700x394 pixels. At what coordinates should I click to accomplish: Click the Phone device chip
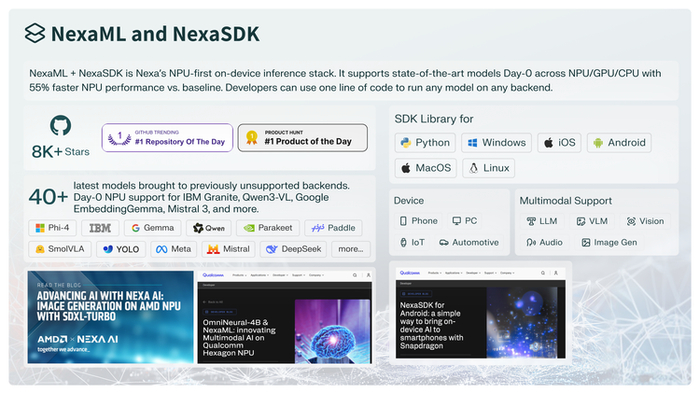[418, 221]
